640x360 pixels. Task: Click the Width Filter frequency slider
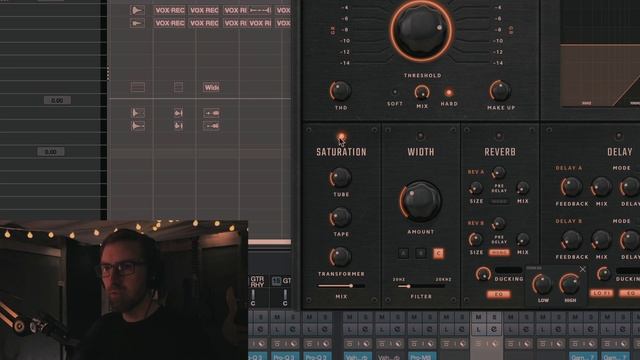click(420, 287)
